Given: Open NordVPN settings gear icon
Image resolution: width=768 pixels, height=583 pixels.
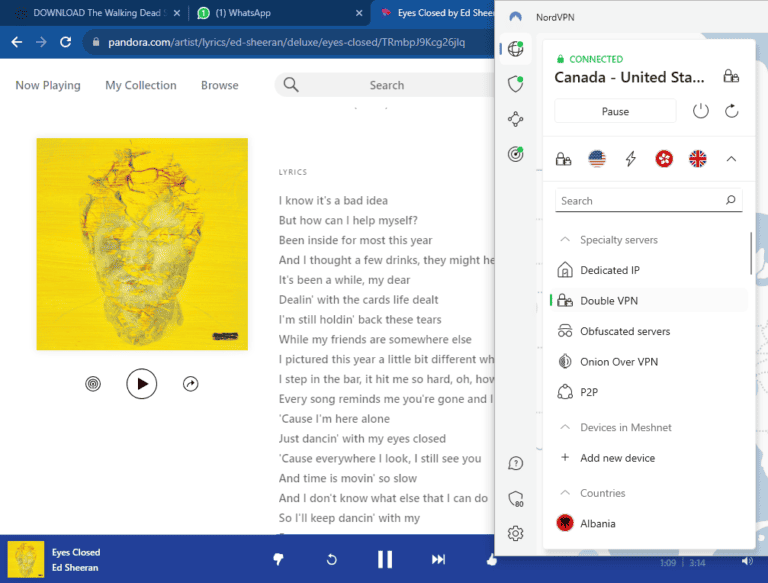Looking at the screenshot, I should tap(516, 533).
